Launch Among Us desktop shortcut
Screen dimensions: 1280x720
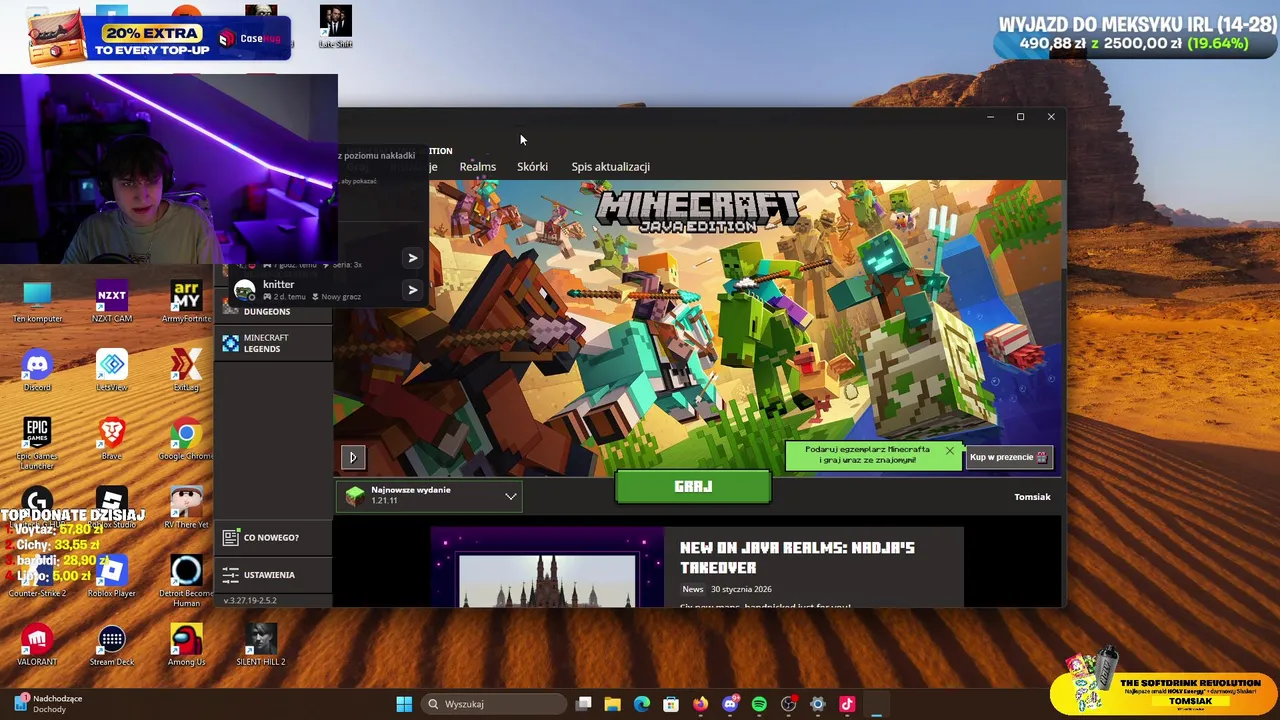(186, 645)
